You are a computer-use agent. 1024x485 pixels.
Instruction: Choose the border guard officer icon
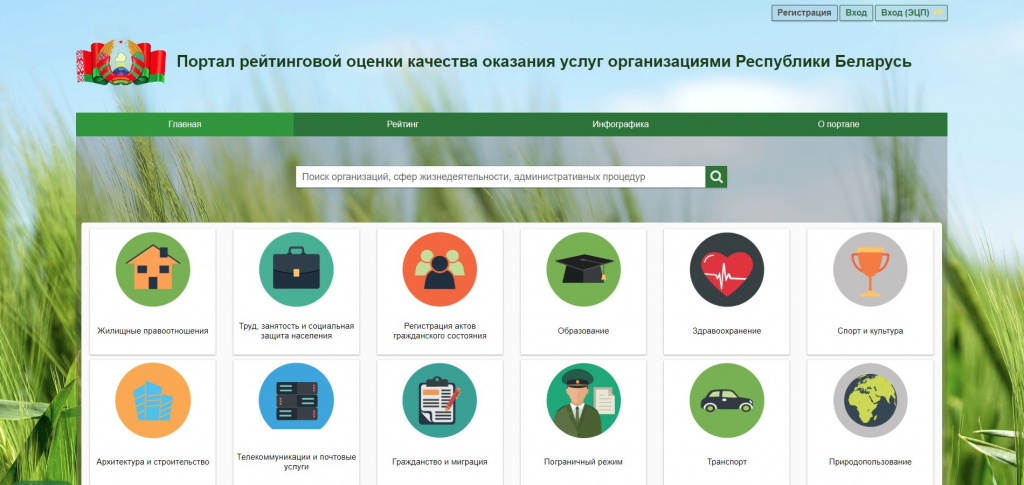click(x=583, y=400)
